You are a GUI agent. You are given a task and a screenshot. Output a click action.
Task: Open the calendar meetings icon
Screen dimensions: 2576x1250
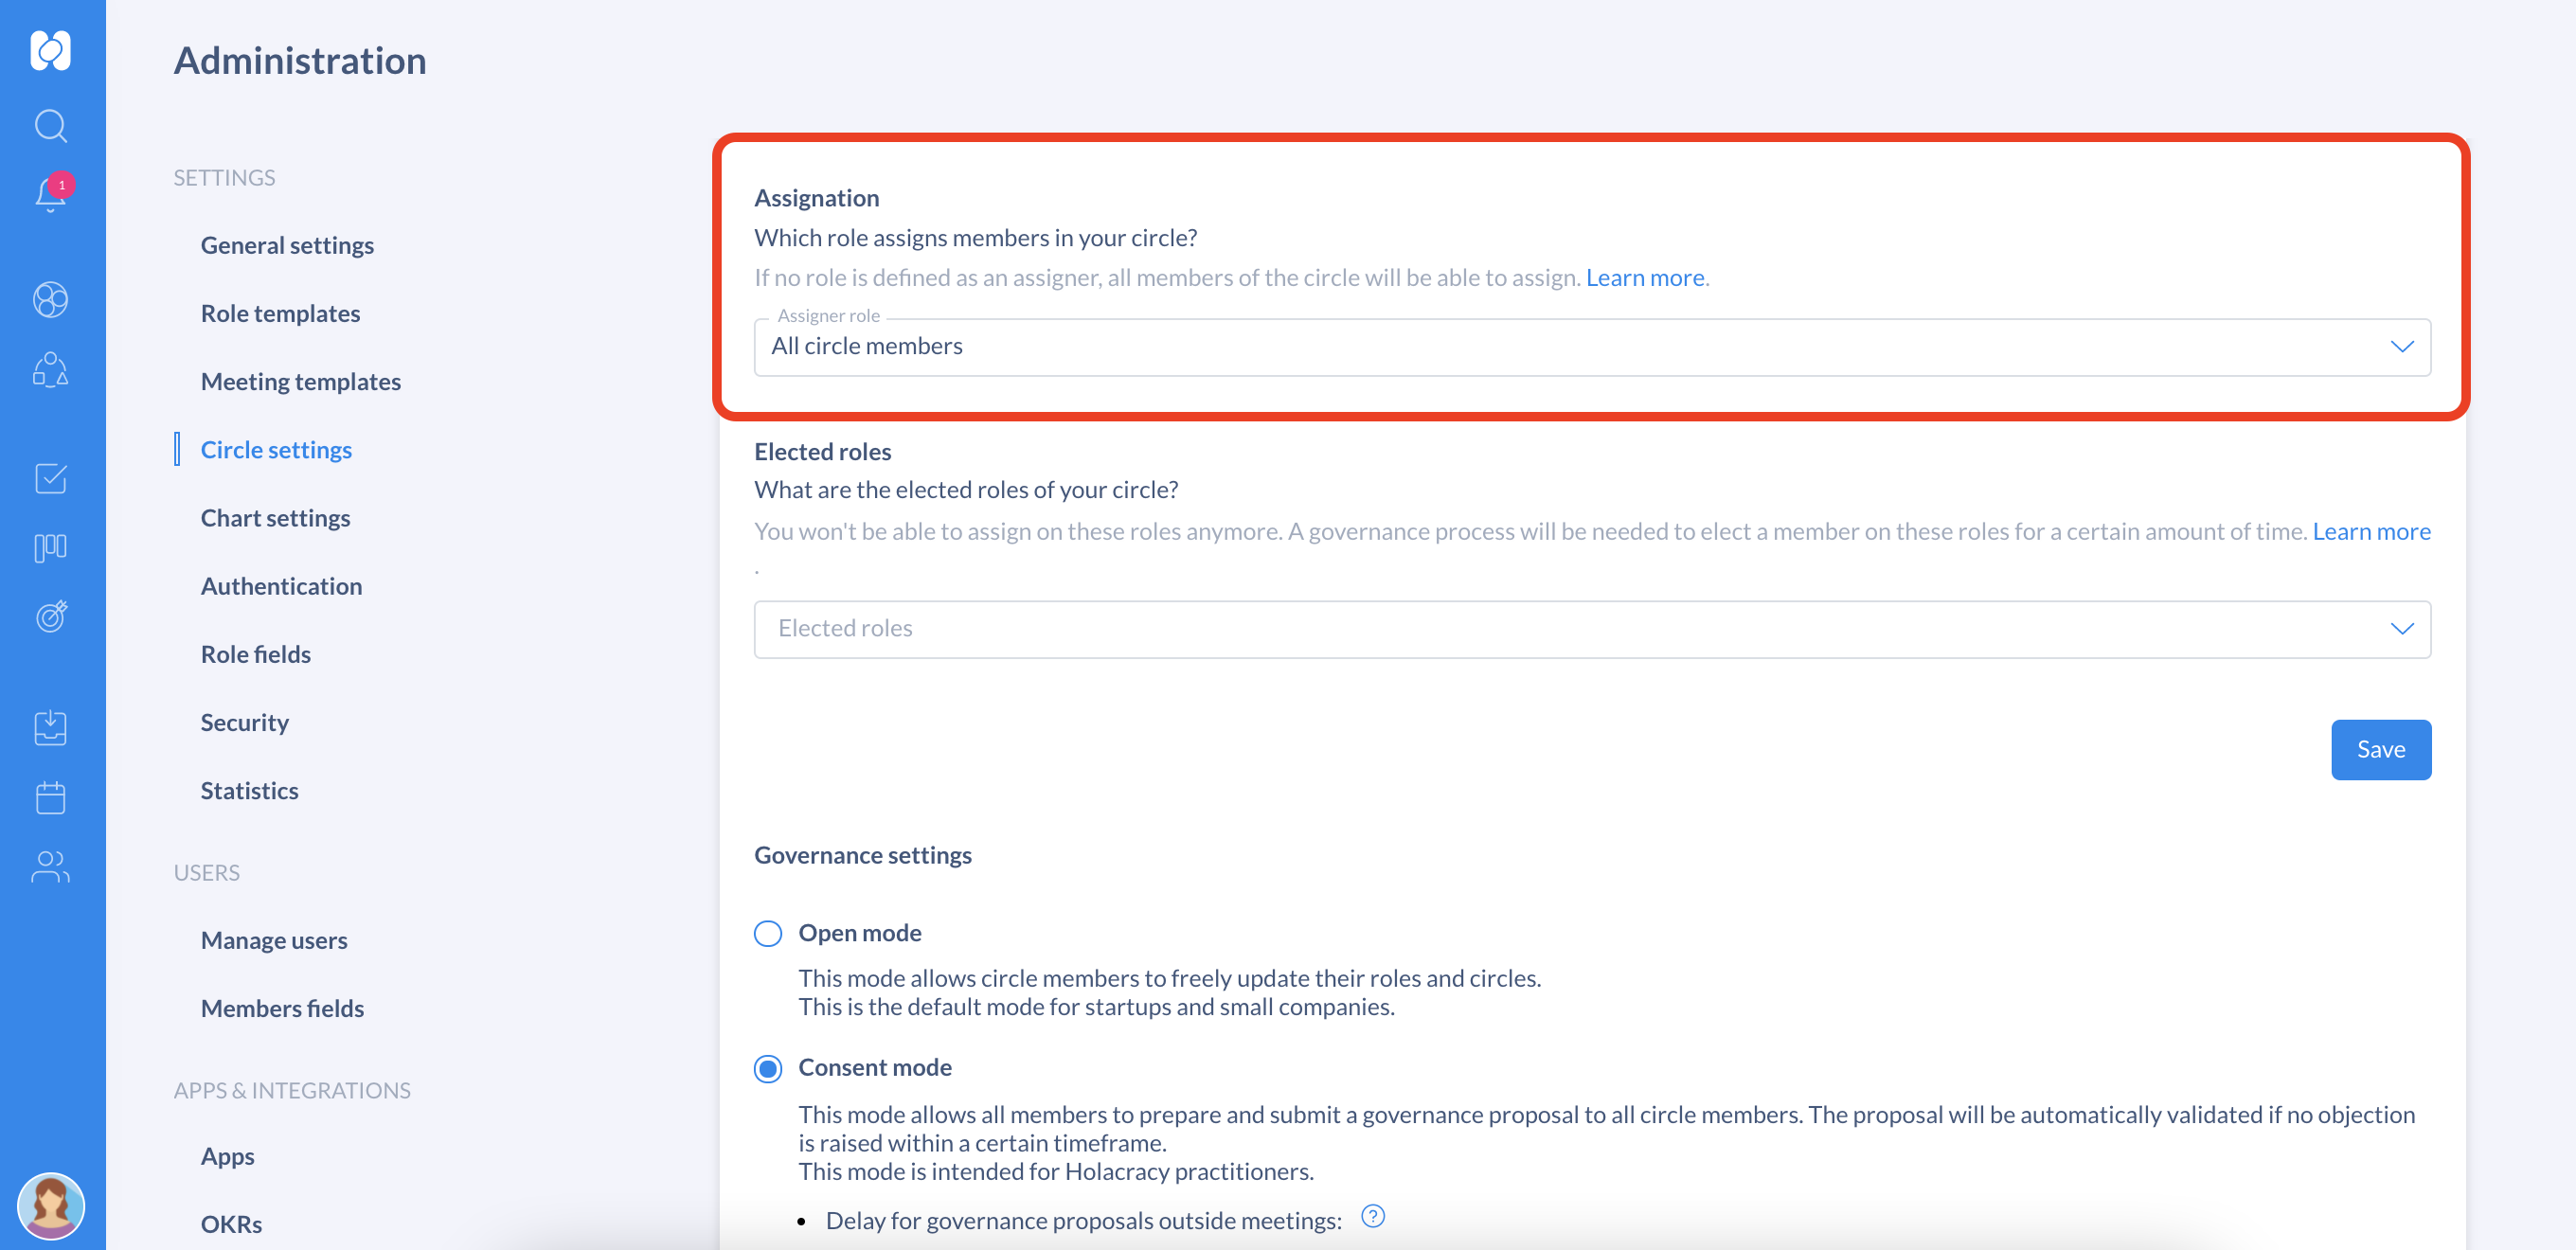pos(51,797)
